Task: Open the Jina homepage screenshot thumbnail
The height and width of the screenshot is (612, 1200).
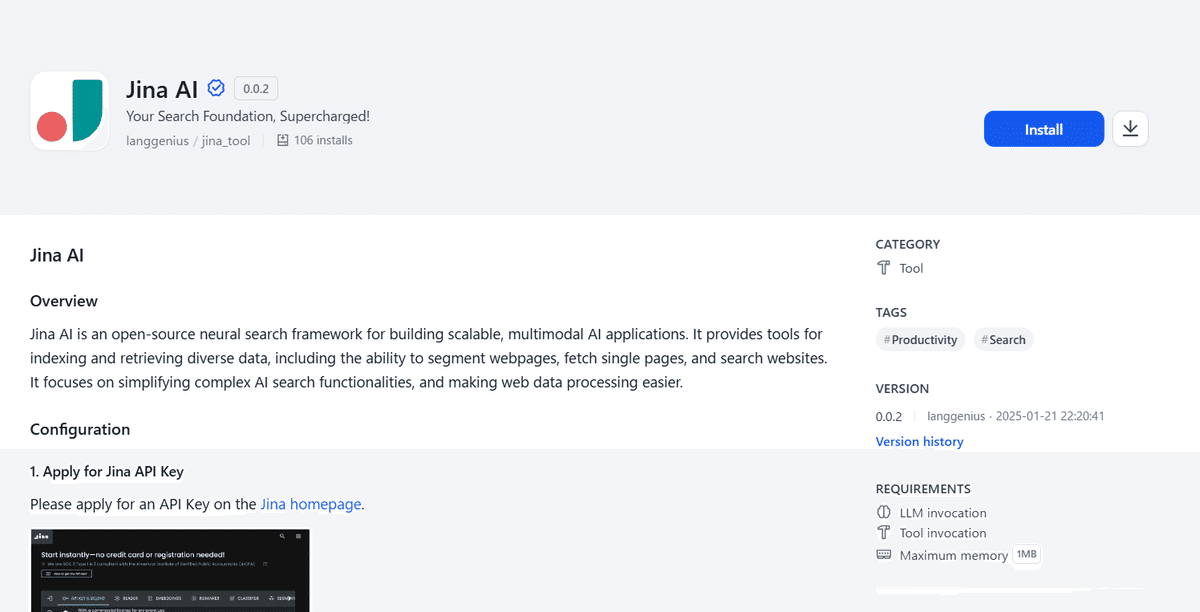Action: click(x=170, y=570)
